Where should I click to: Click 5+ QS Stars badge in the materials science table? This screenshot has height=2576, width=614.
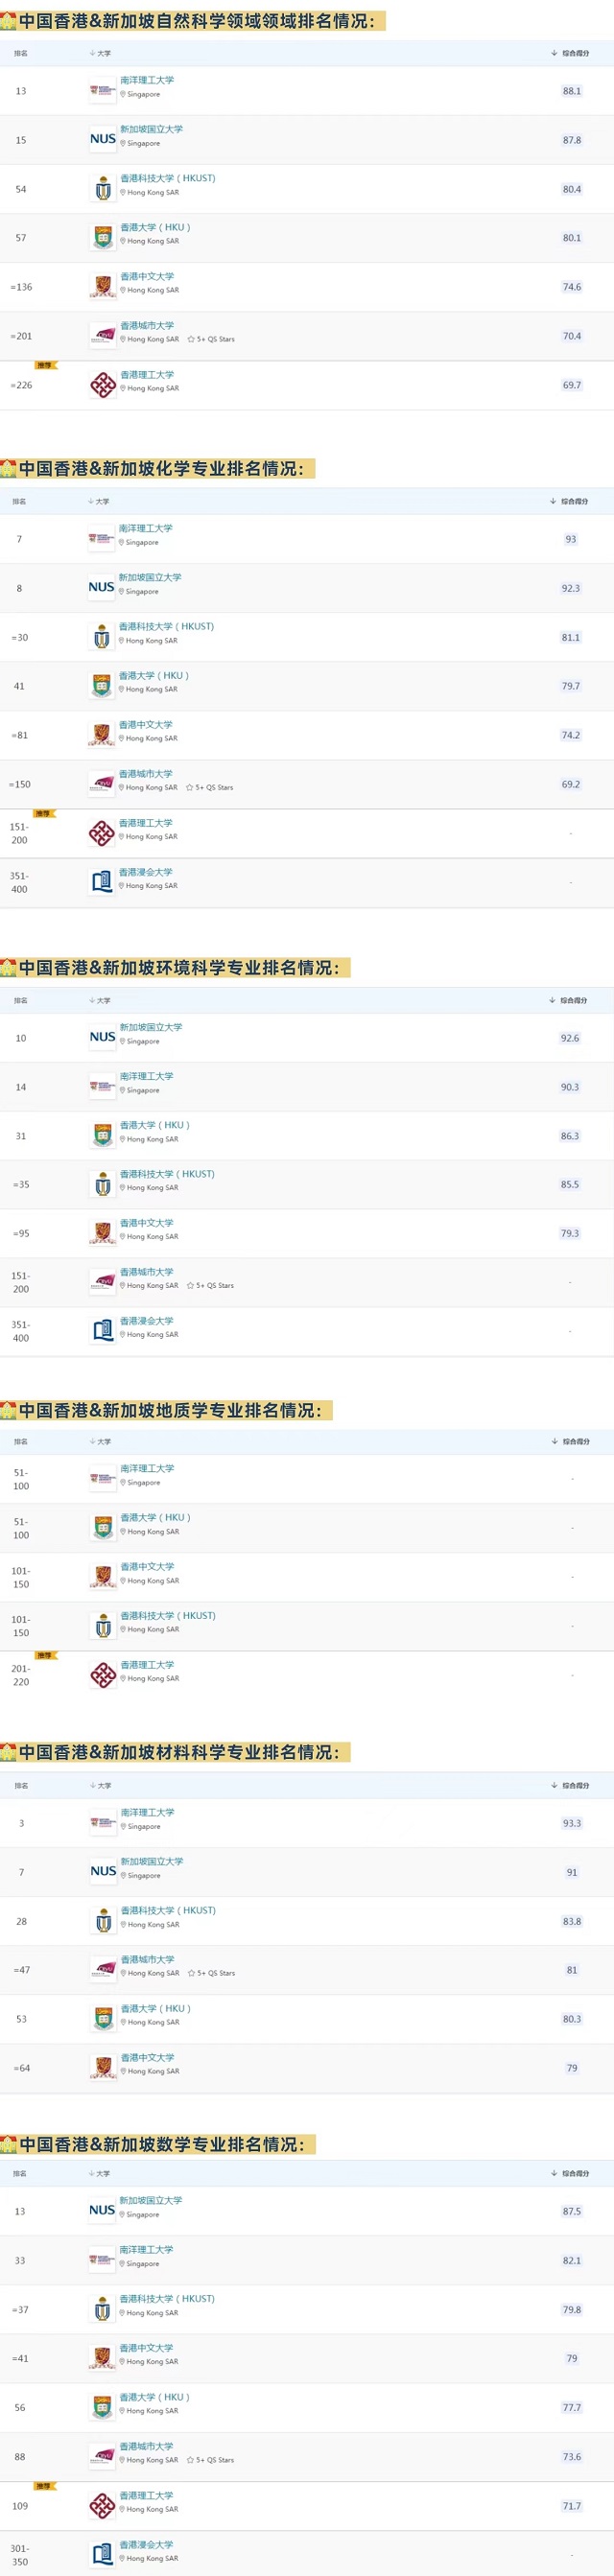tap(212, 1973)
